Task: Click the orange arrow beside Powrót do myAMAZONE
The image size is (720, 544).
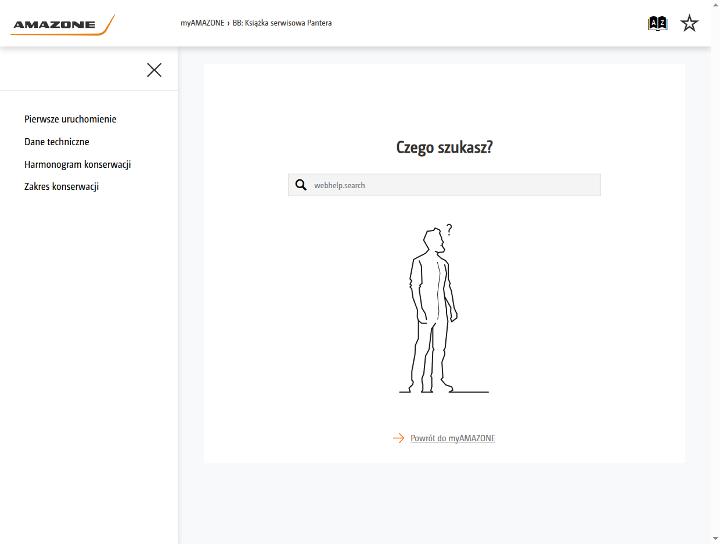Action: [399, 438]
